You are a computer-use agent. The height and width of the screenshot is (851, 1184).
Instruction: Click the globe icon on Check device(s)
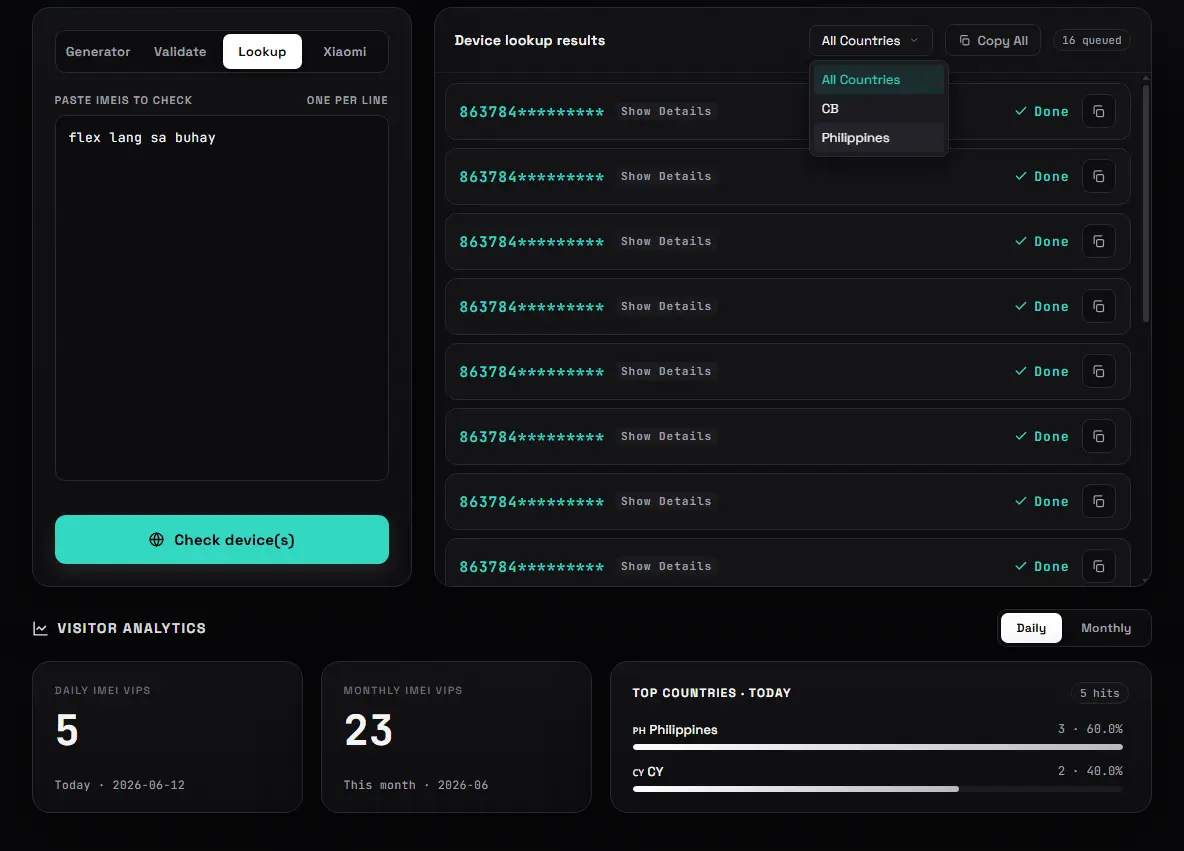(x=156, y=539)
